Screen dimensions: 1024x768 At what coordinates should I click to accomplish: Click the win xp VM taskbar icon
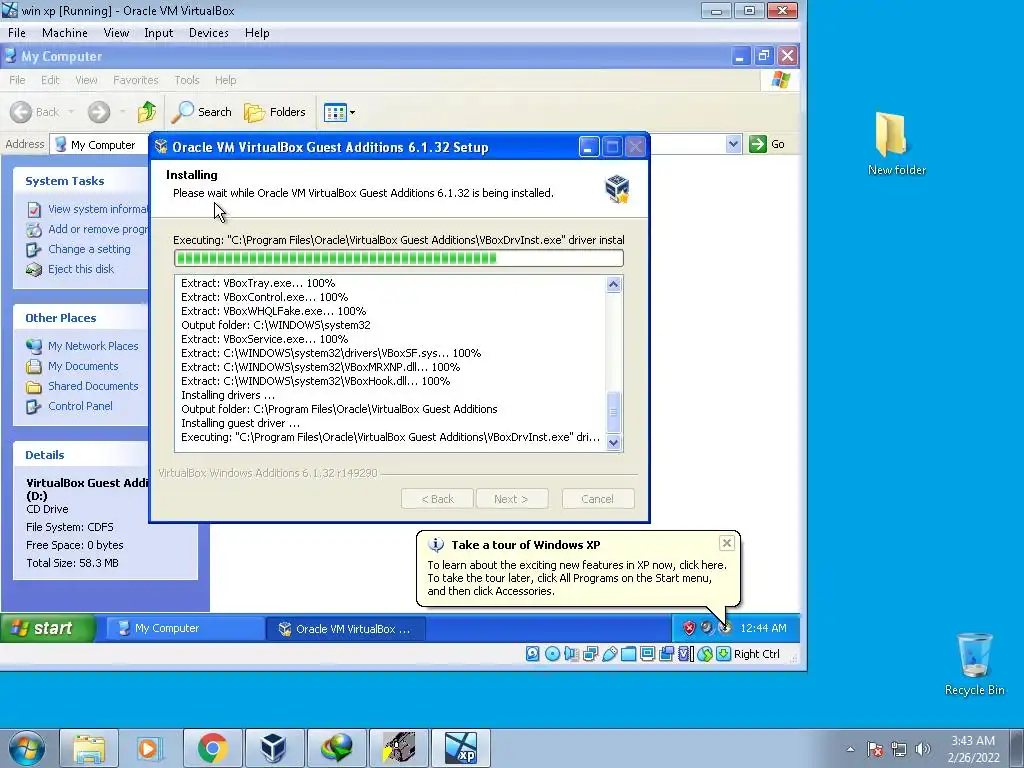(461, 748)
